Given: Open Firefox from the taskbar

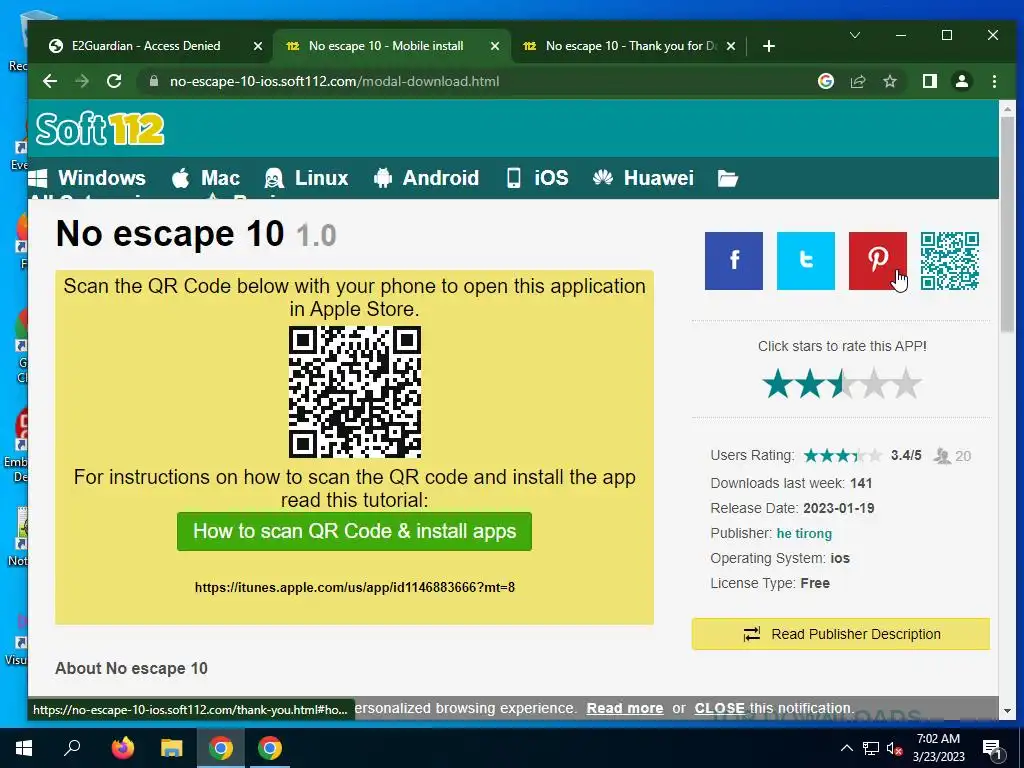Looking at the screenshot, I should point(123,748).
